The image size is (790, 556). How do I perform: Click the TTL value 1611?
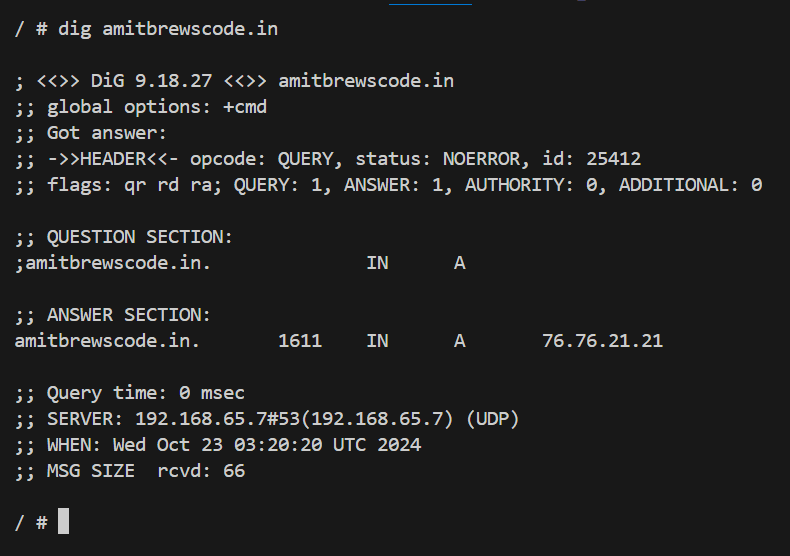(x=300, y=341)
